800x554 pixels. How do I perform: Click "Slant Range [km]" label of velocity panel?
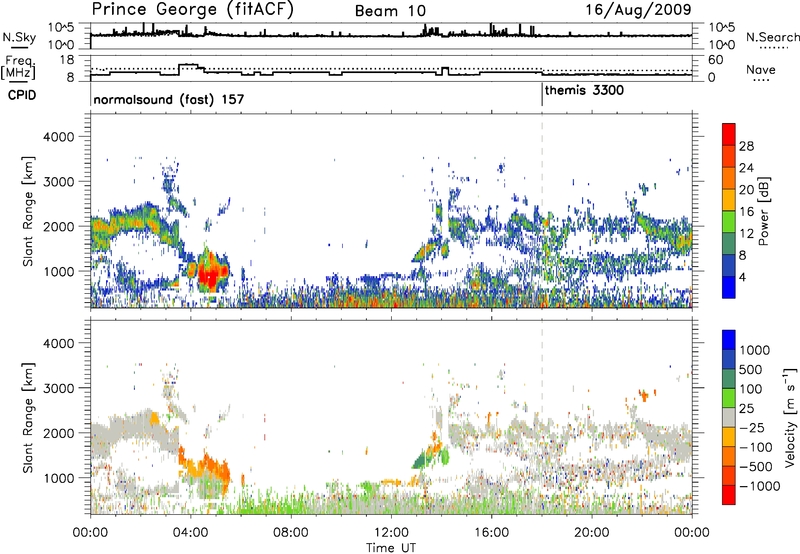[x=28, y=418]
